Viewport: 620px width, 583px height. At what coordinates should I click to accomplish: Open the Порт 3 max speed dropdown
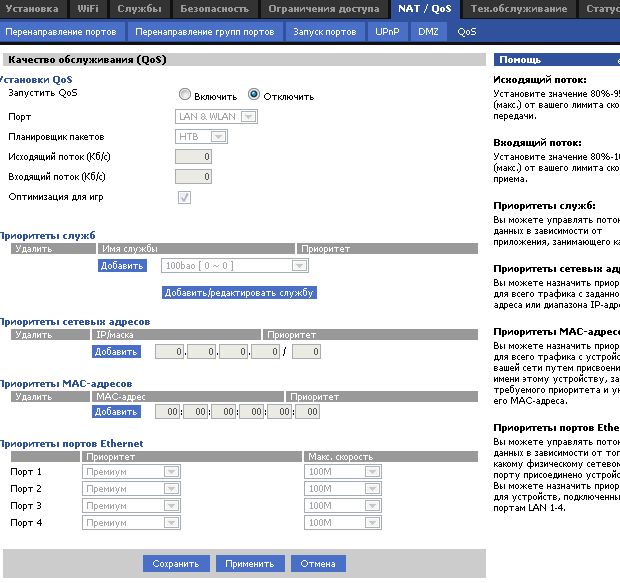click(343, 506)
